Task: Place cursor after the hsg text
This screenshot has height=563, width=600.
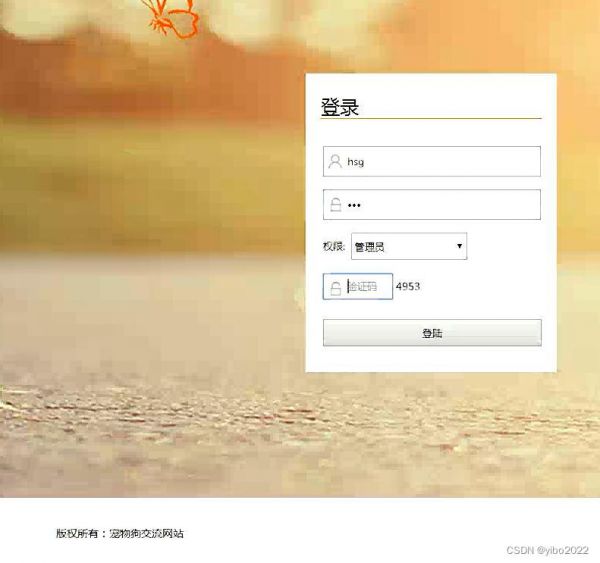Action: click(x=365, y=162)
